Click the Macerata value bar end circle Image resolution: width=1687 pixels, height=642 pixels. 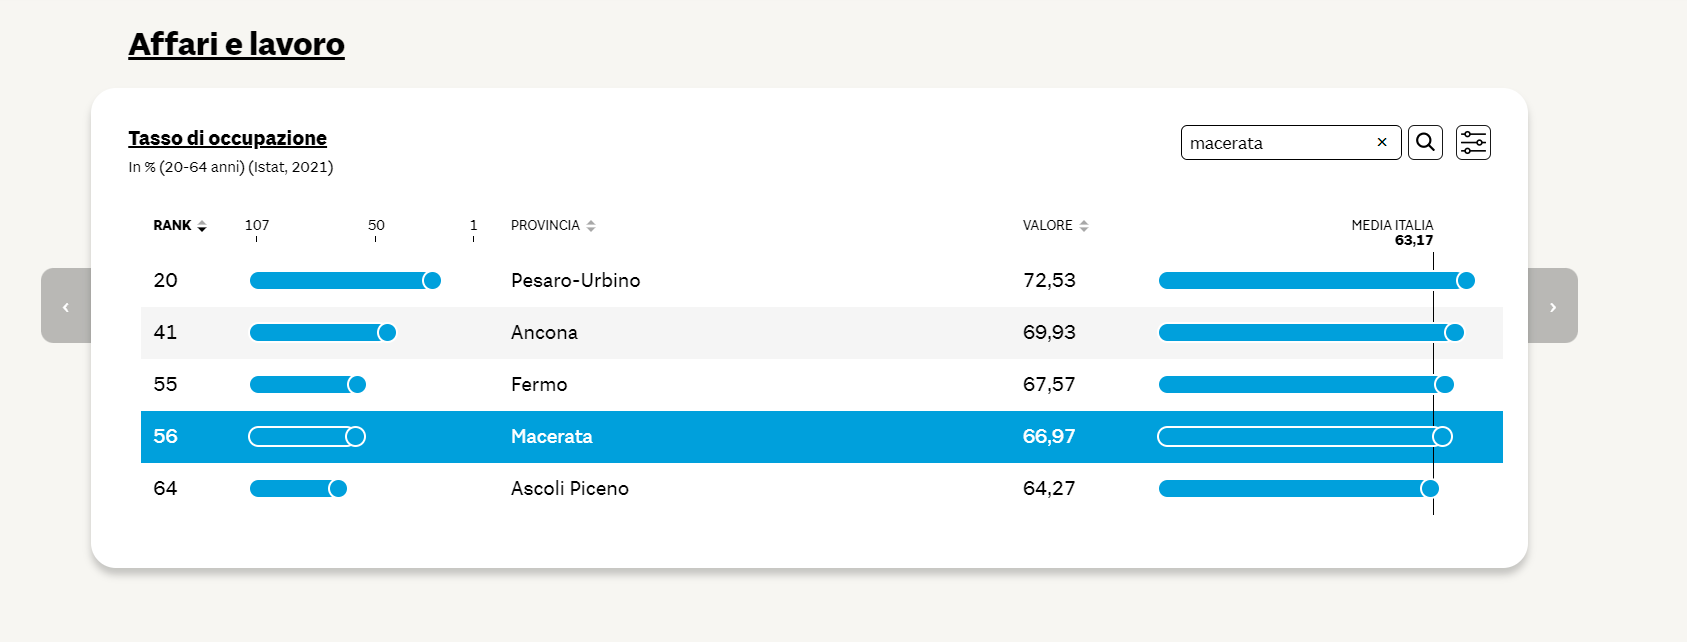click(1442, 437)
